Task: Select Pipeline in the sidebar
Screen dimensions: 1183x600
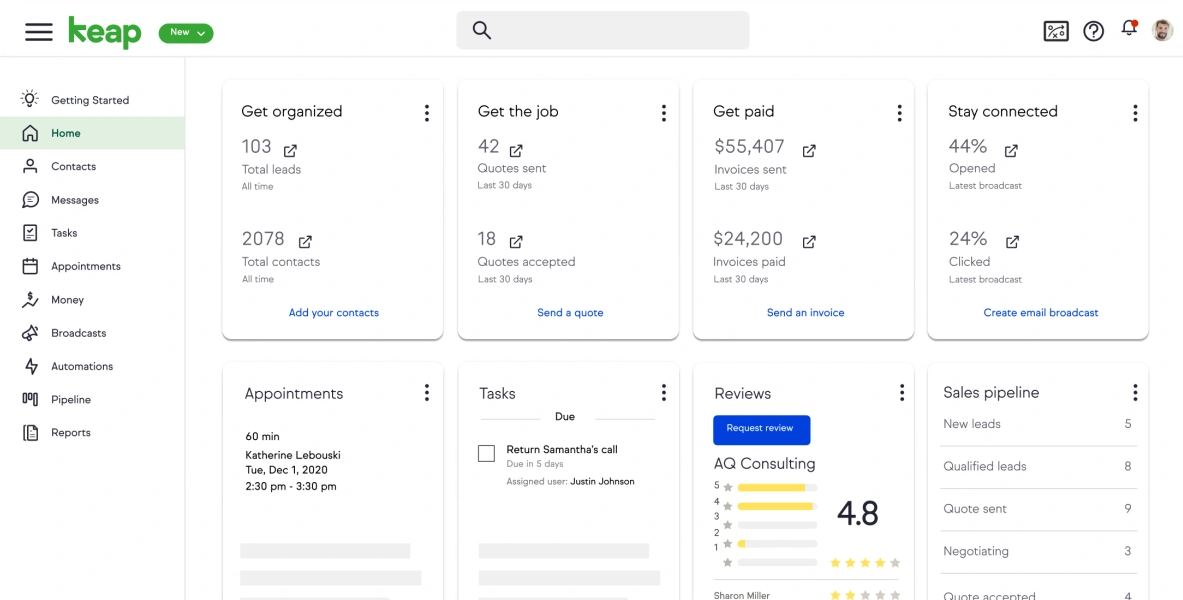Action: pyautogui.click(x=70, y=400)
